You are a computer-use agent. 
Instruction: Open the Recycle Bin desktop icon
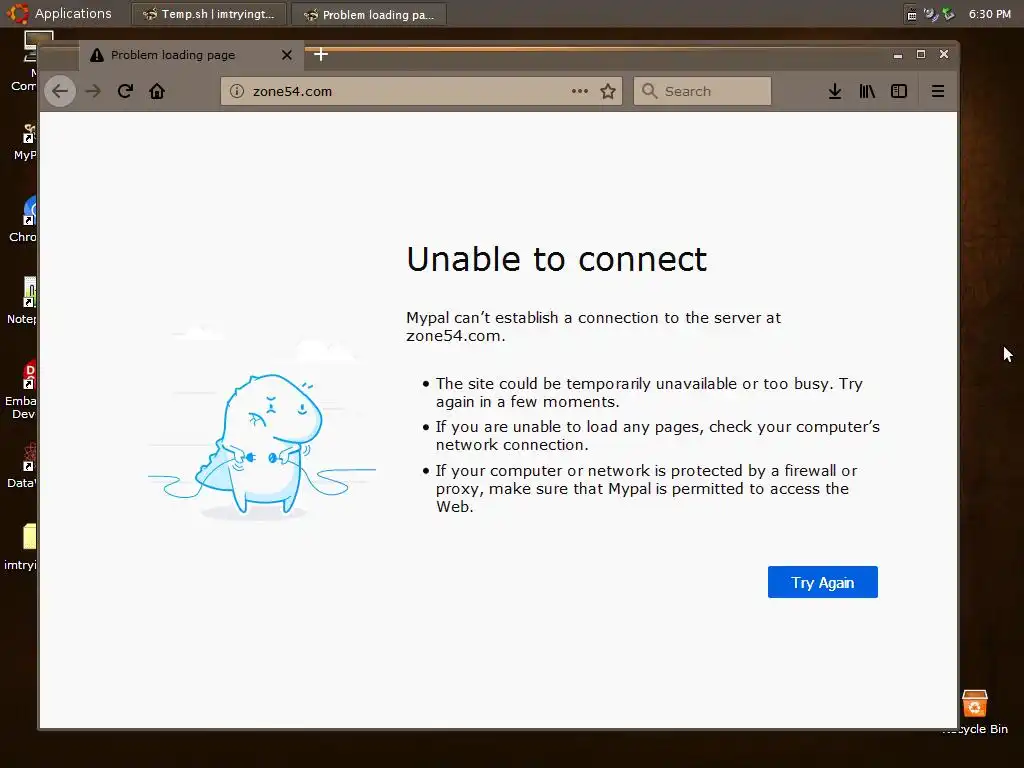tap(975, 713)
